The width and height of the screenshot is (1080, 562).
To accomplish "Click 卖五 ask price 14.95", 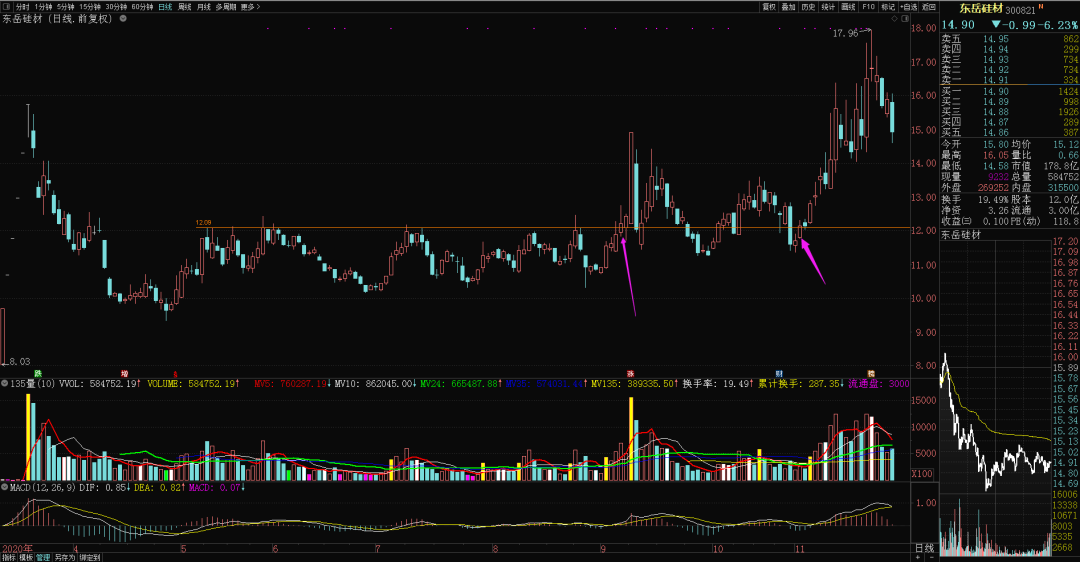I will pos(995,39).
